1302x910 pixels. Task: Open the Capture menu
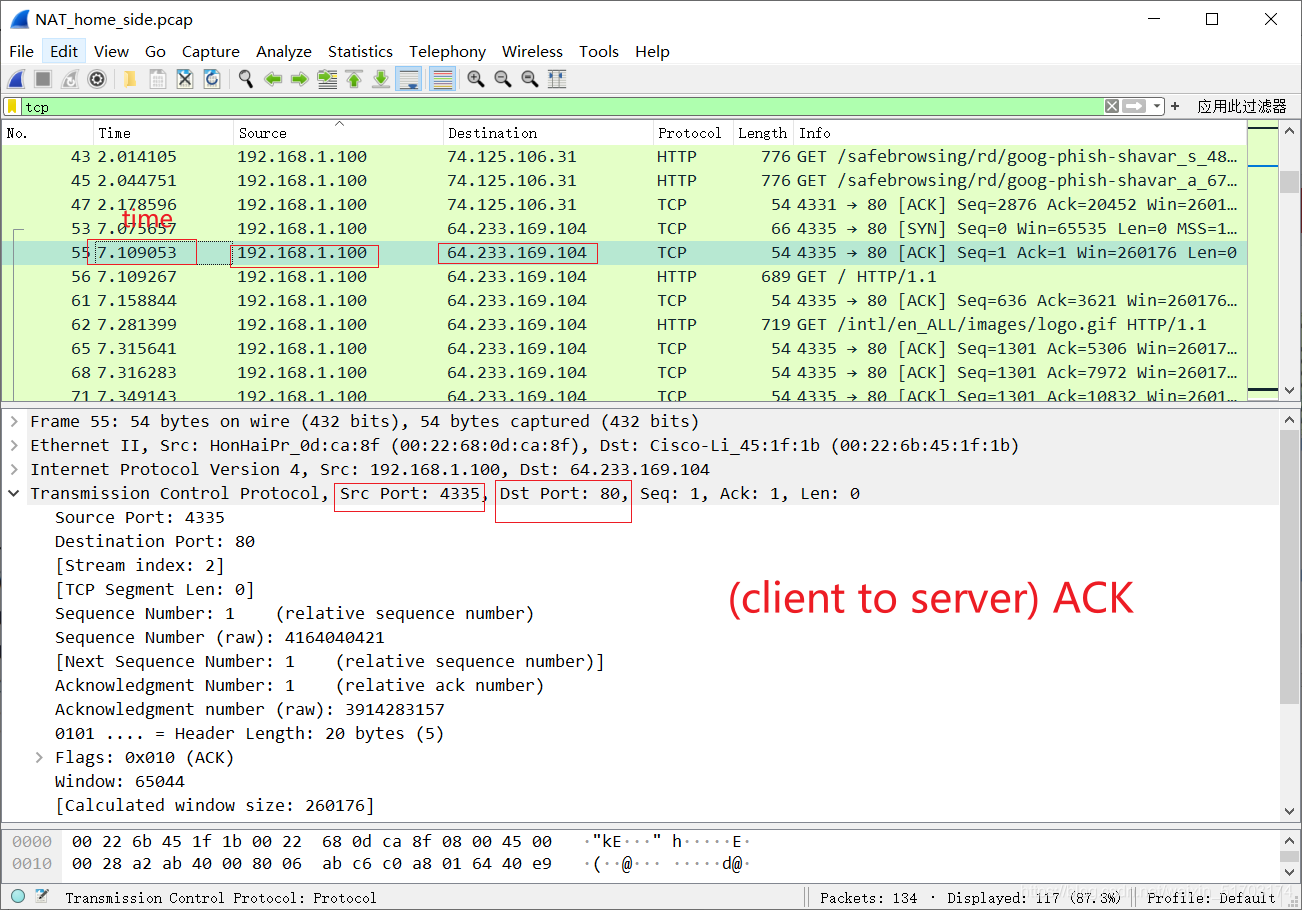tap(210, 51)
